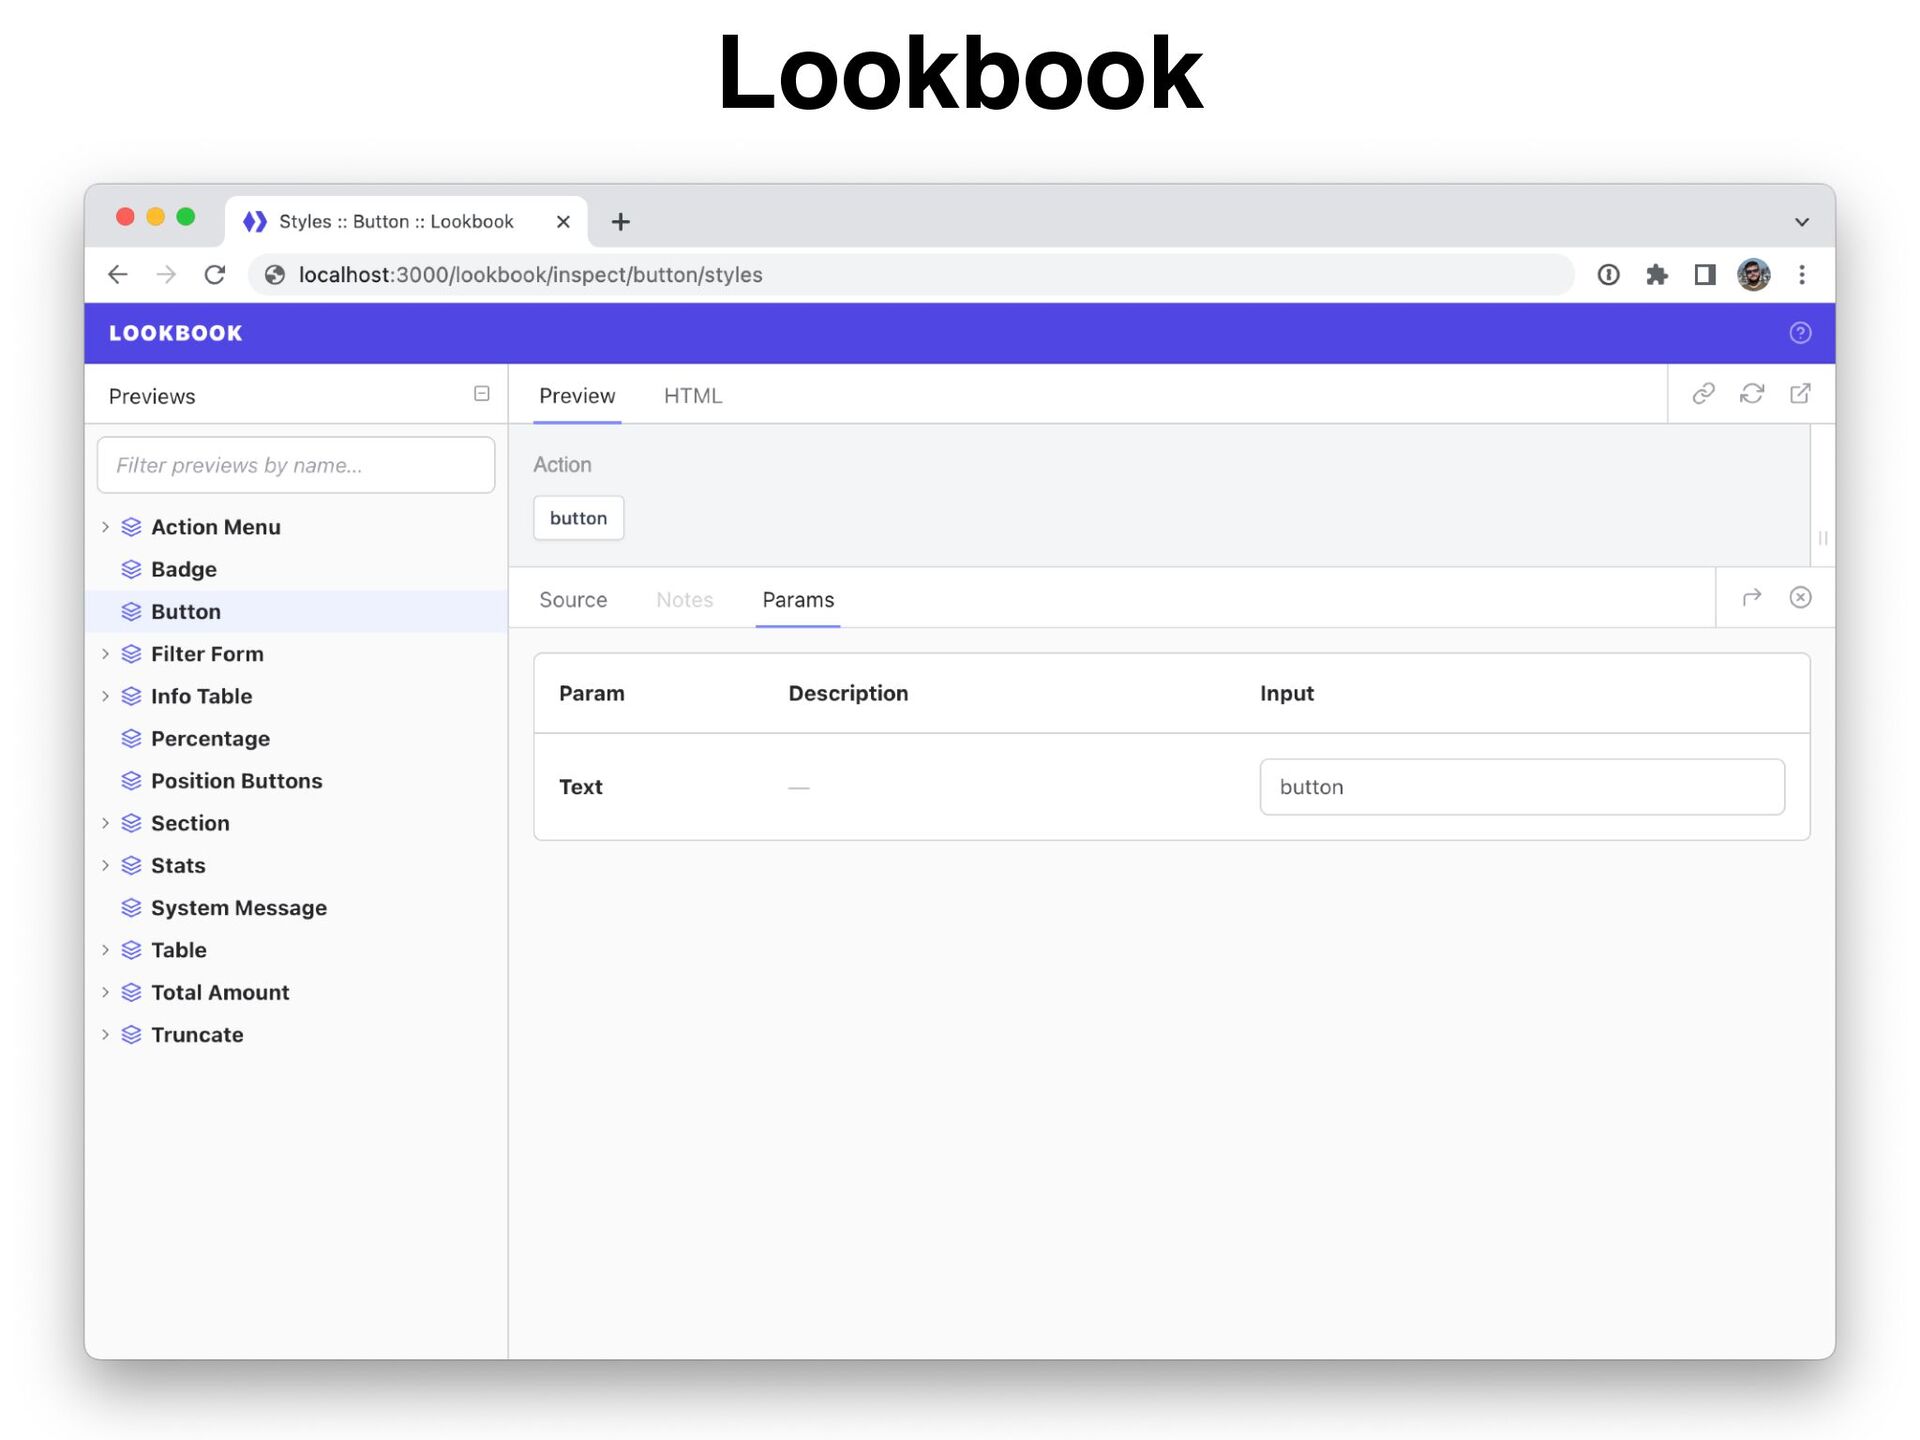1920x1440 pixels.
Task: Switch to the HTML tab
Action: point(692,396)
